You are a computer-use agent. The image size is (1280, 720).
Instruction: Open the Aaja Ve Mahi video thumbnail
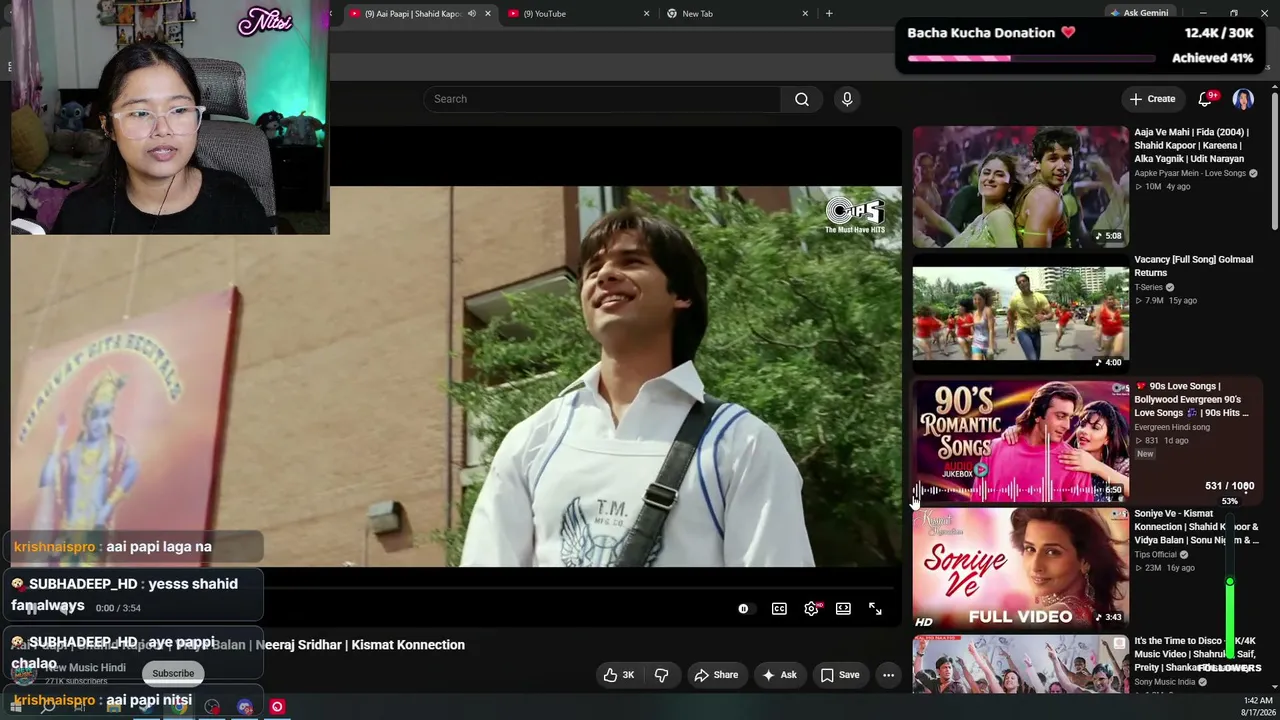(x=1020, y=187)
